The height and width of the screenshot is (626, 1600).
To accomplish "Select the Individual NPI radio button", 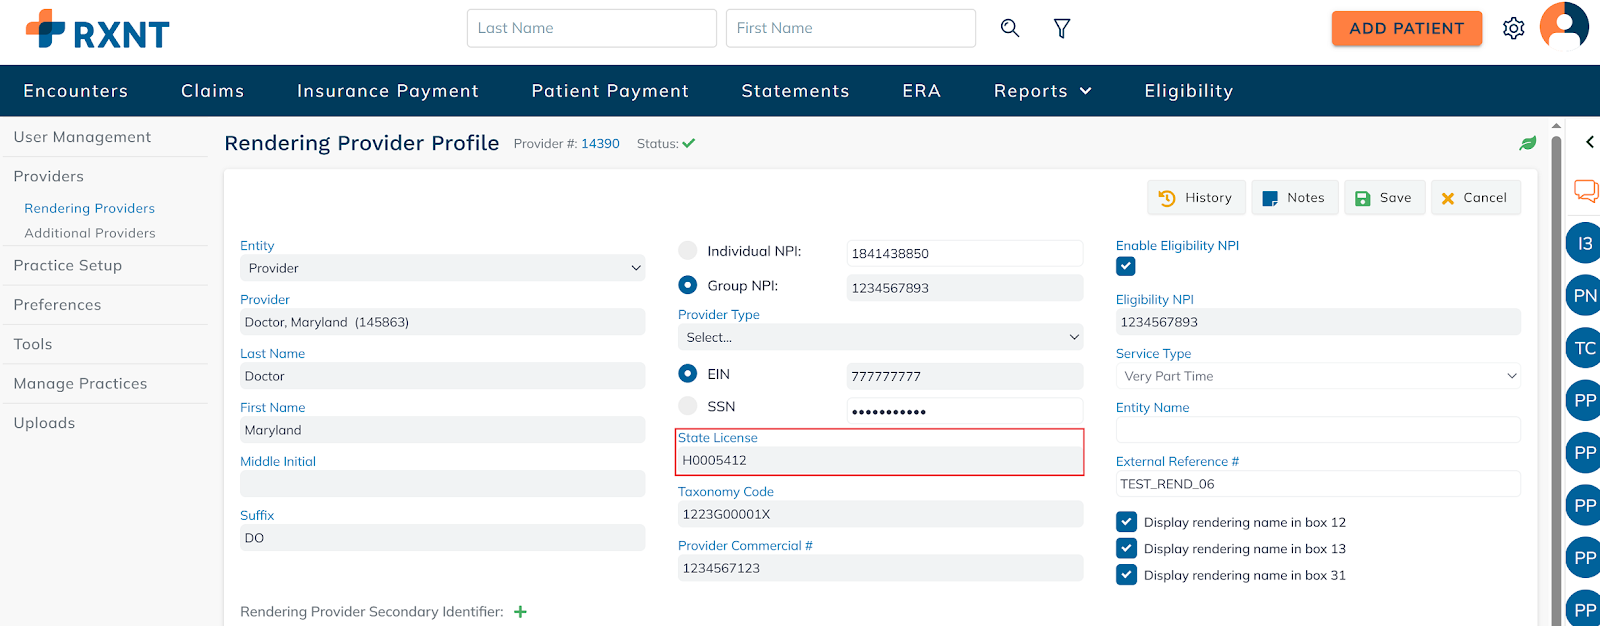I will click(x=688, y=251).
